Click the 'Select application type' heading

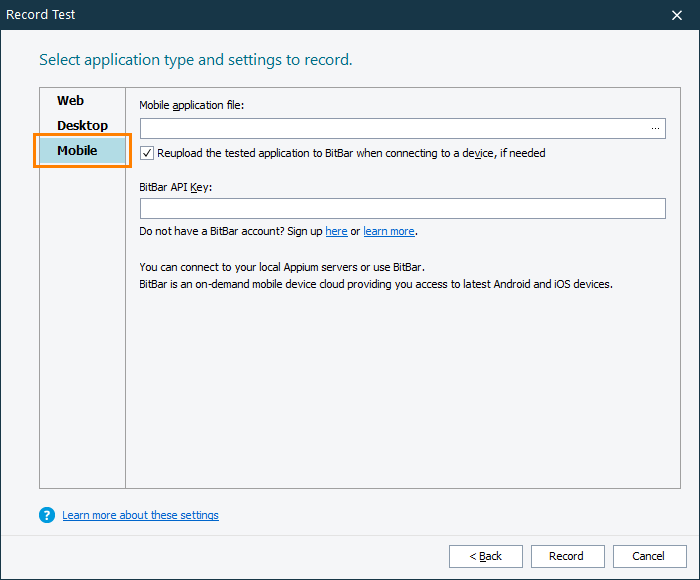pos(195,60)
